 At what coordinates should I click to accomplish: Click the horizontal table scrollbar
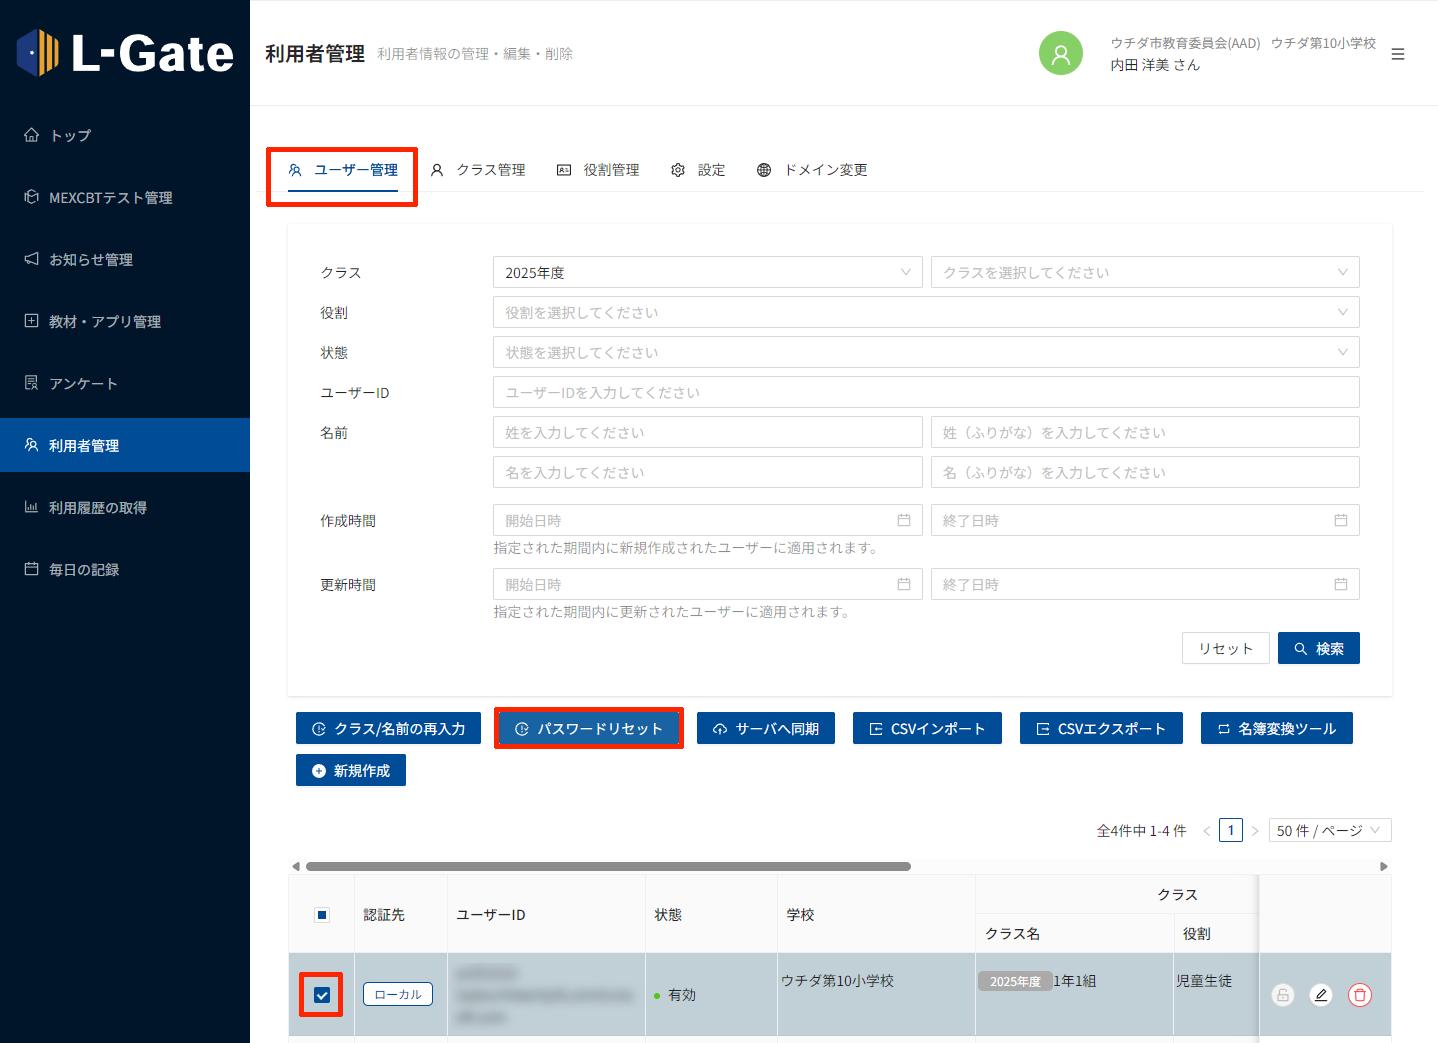[608, 866]
